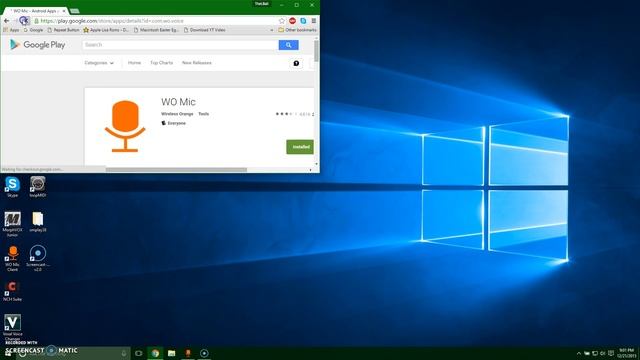Open the Action Center notification icon

[x=611, y=353]
